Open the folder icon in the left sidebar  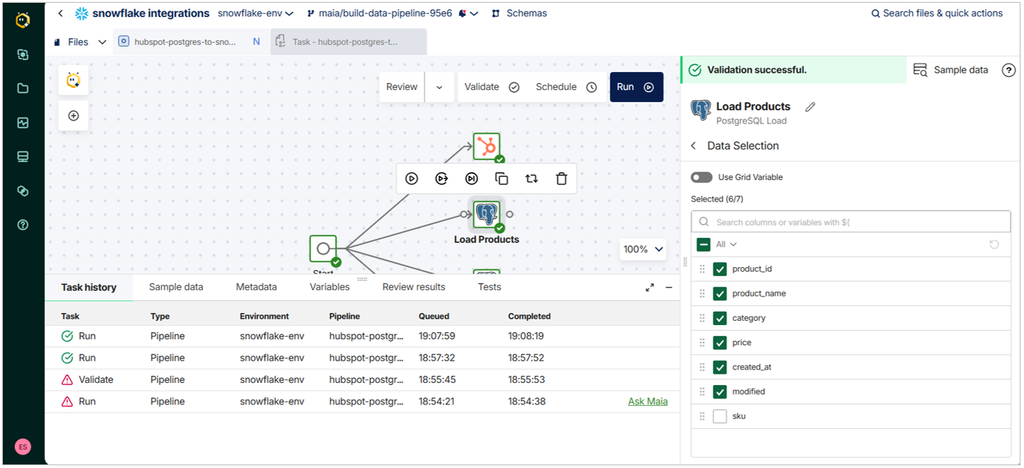(x=23, y=89)
